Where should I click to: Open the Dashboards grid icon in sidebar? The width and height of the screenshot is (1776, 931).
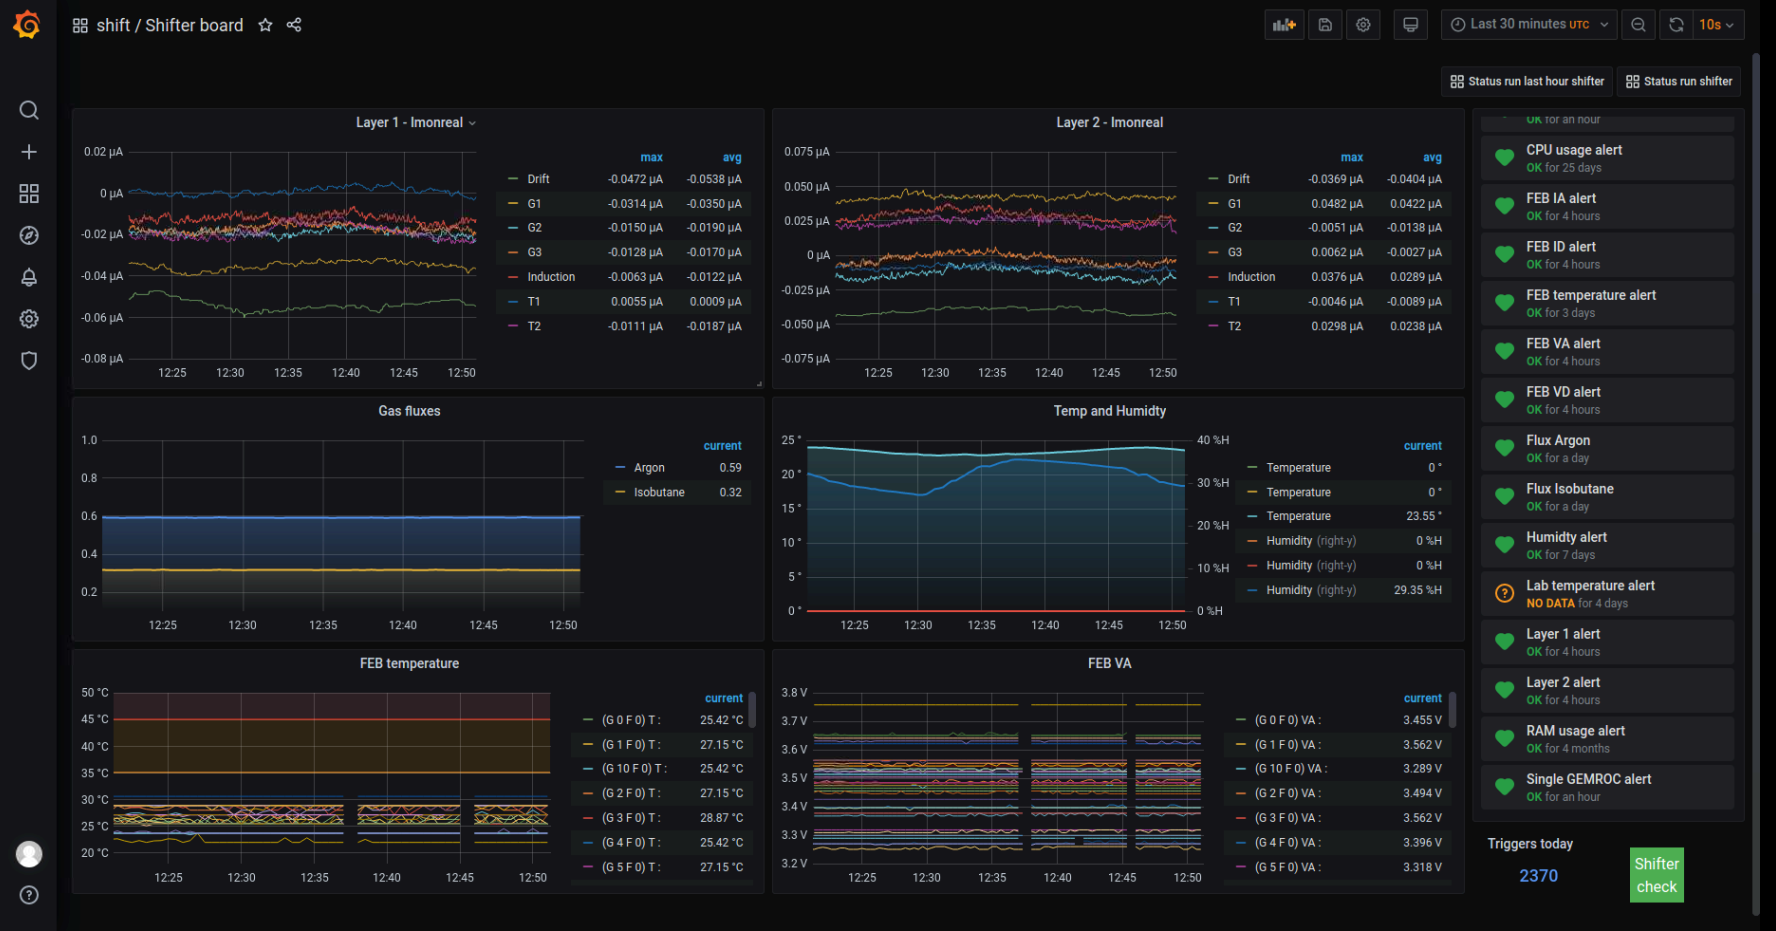(29, 193)
